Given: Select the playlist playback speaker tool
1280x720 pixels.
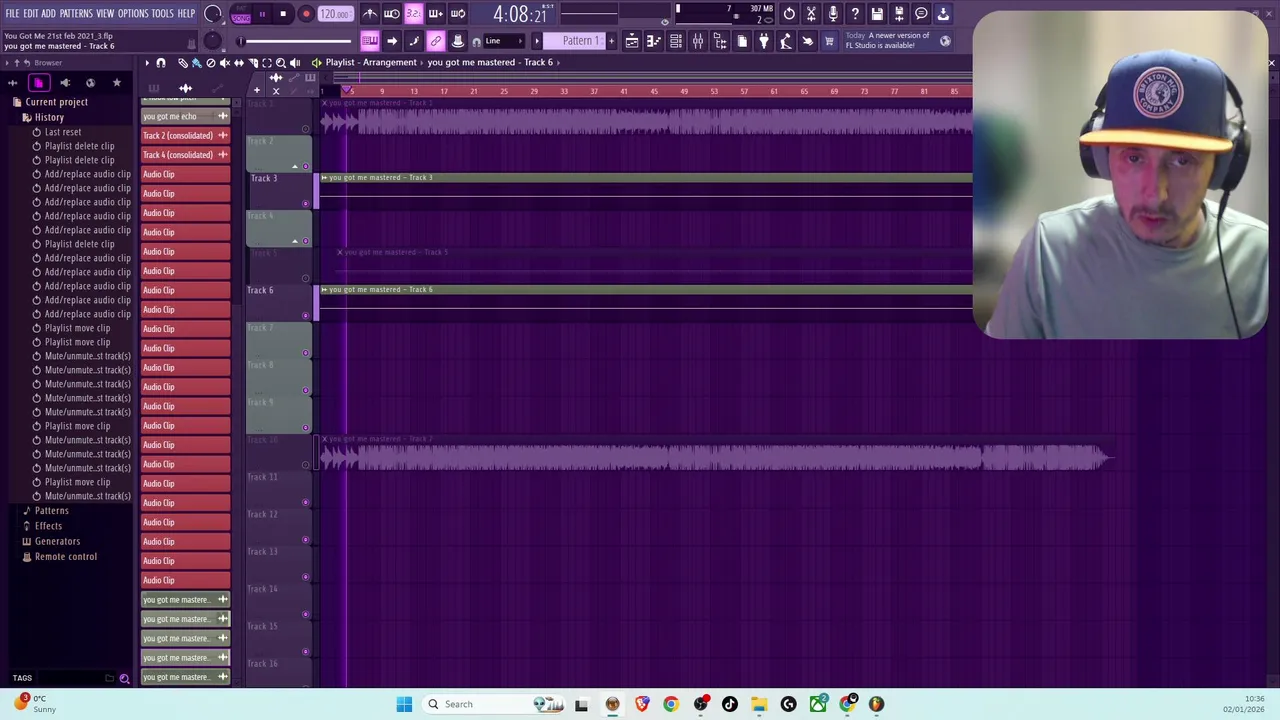Looking at the screenshot, I should [294, 63].
